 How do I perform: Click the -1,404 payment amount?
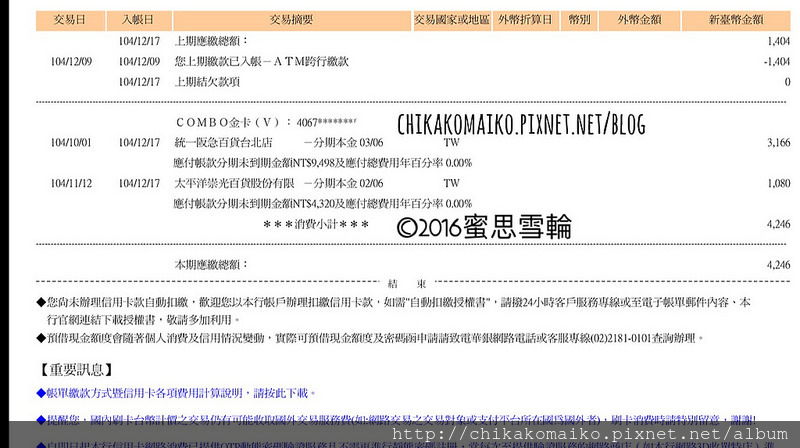tap(777, 62)
